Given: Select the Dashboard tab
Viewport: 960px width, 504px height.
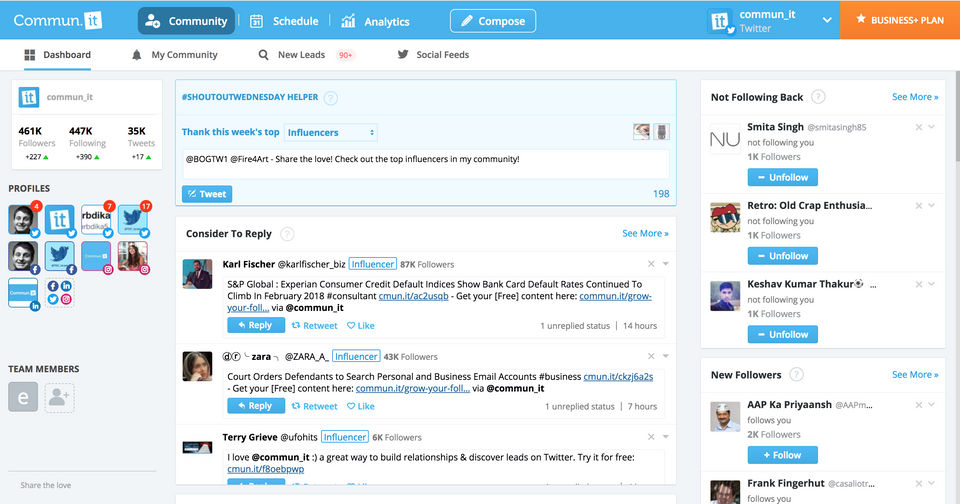Looking at the screenshot, I should [x=58, y=55].
